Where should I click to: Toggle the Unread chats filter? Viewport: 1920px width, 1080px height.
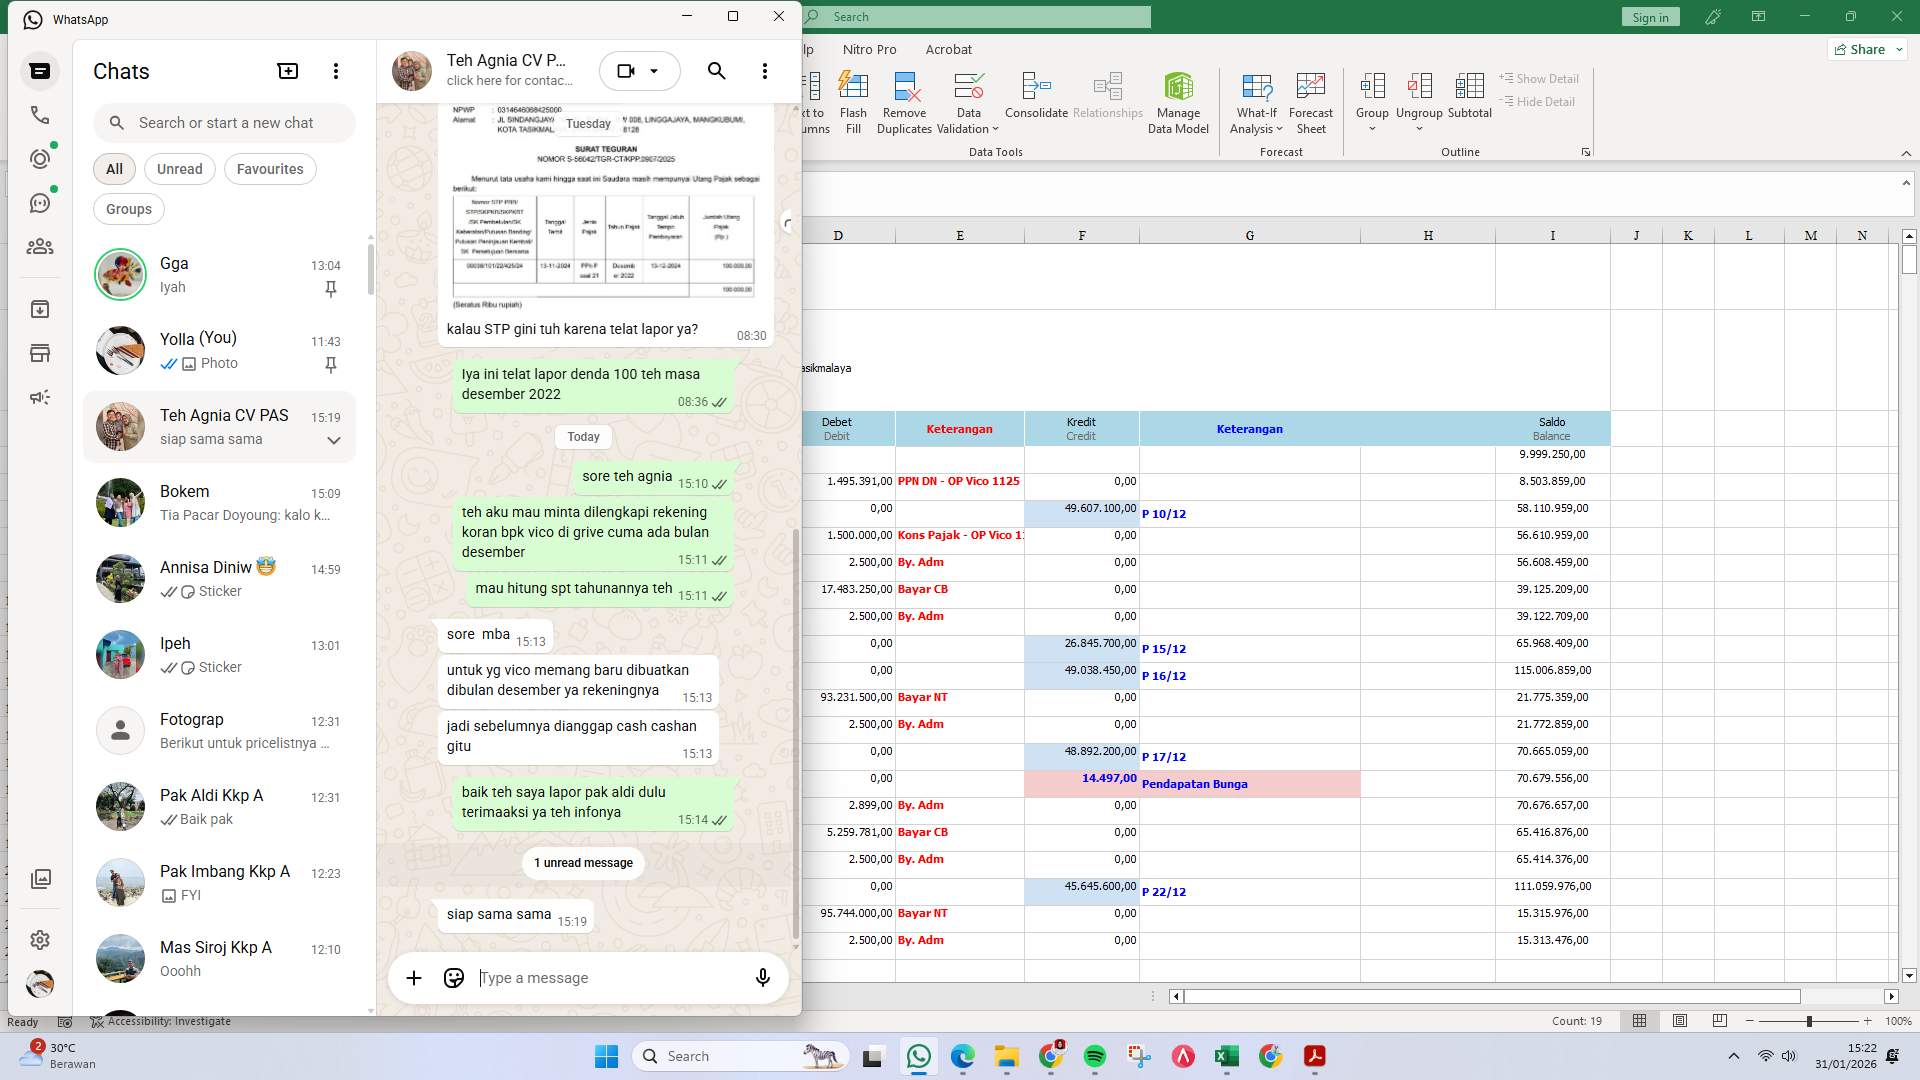point(179,169)
